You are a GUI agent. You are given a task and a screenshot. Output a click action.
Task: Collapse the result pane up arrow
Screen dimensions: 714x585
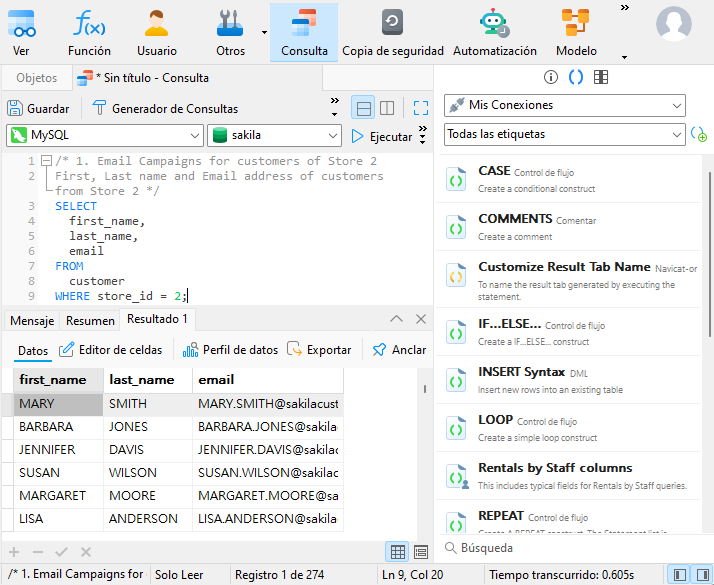click(x=396, y=319)
